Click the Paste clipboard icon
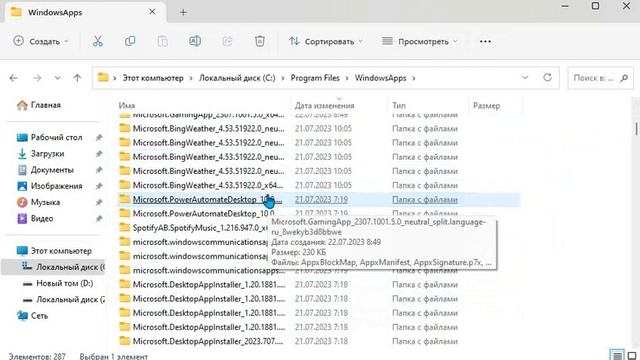The height and width of the screenshot is (360, 640). [x=162, y=41]
